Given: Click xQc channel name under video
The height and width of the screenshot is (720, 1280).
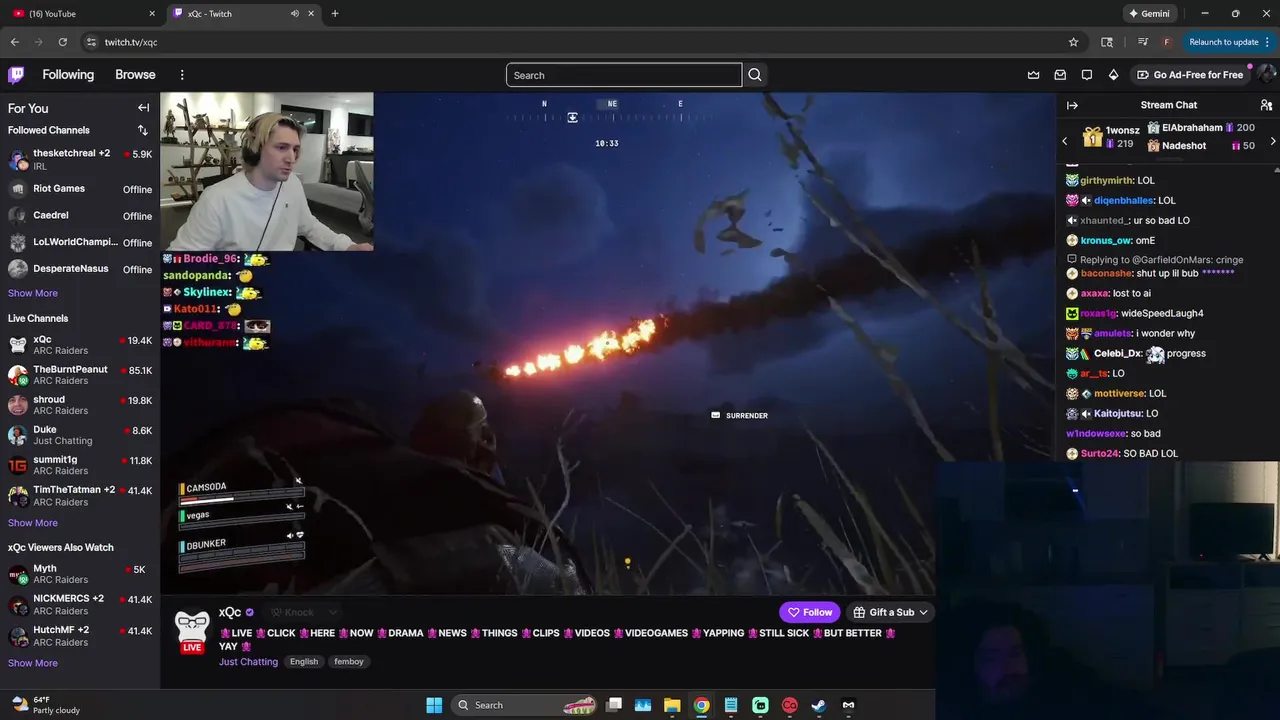Looking at the screenshot, I should [230, 612].
